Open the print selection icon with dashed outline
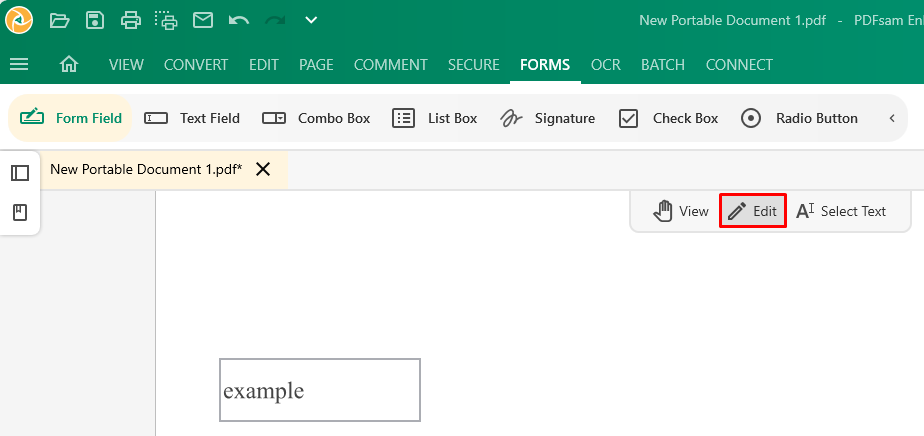Image resolution: width=924 pixels, height=436 pixels. click(167, 21)
